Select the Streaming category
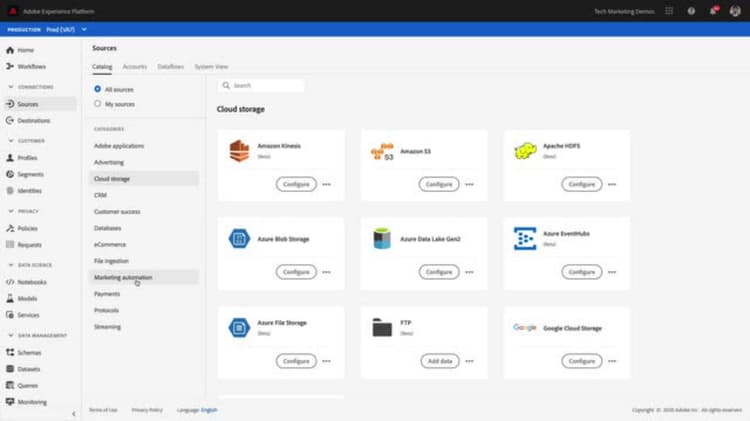The height and width of the screenshot is (421, 750). point(107,327)
